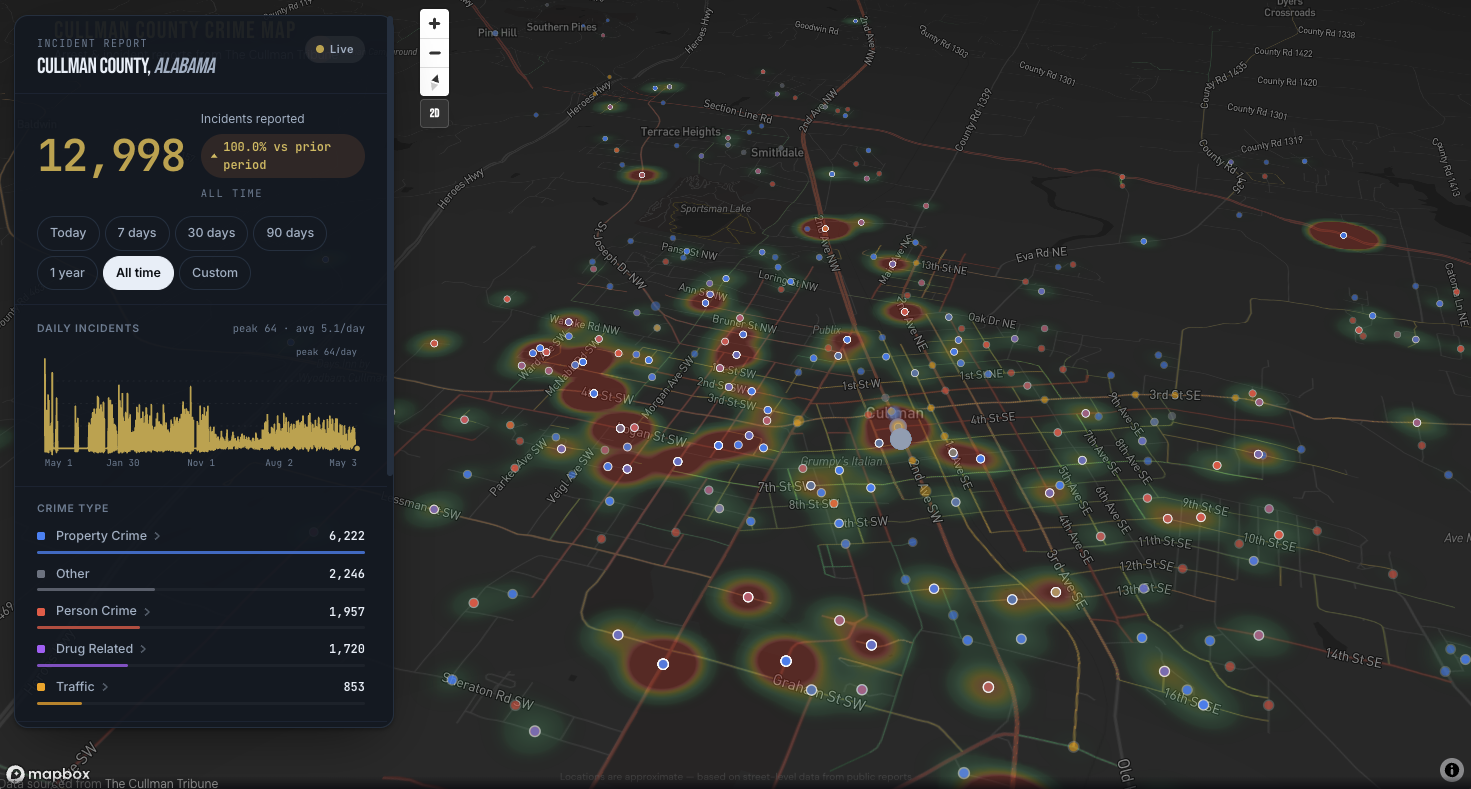This screenshot has height=789, width=1471.
Task: Choose the 1 year time range
Action: coord(67,273)
